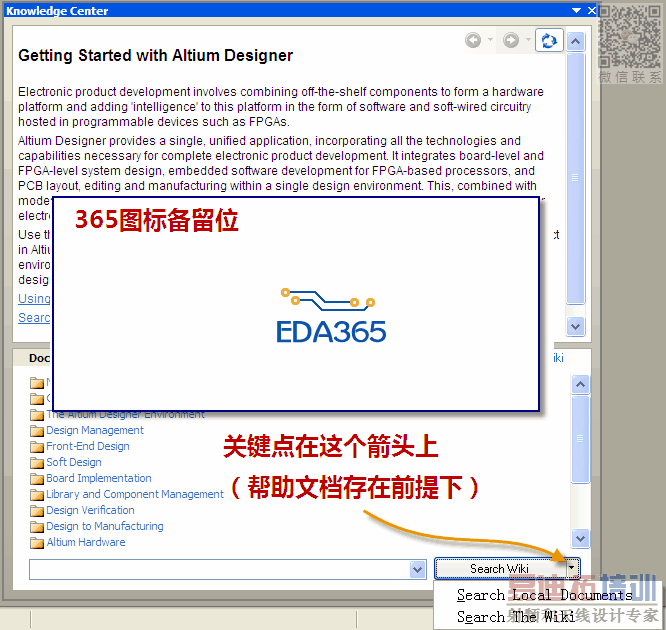The width and height of the screenshot is (666, 630).
Task: Click the upper pane scroll down arrow
Action: click(x=576, y=327)
